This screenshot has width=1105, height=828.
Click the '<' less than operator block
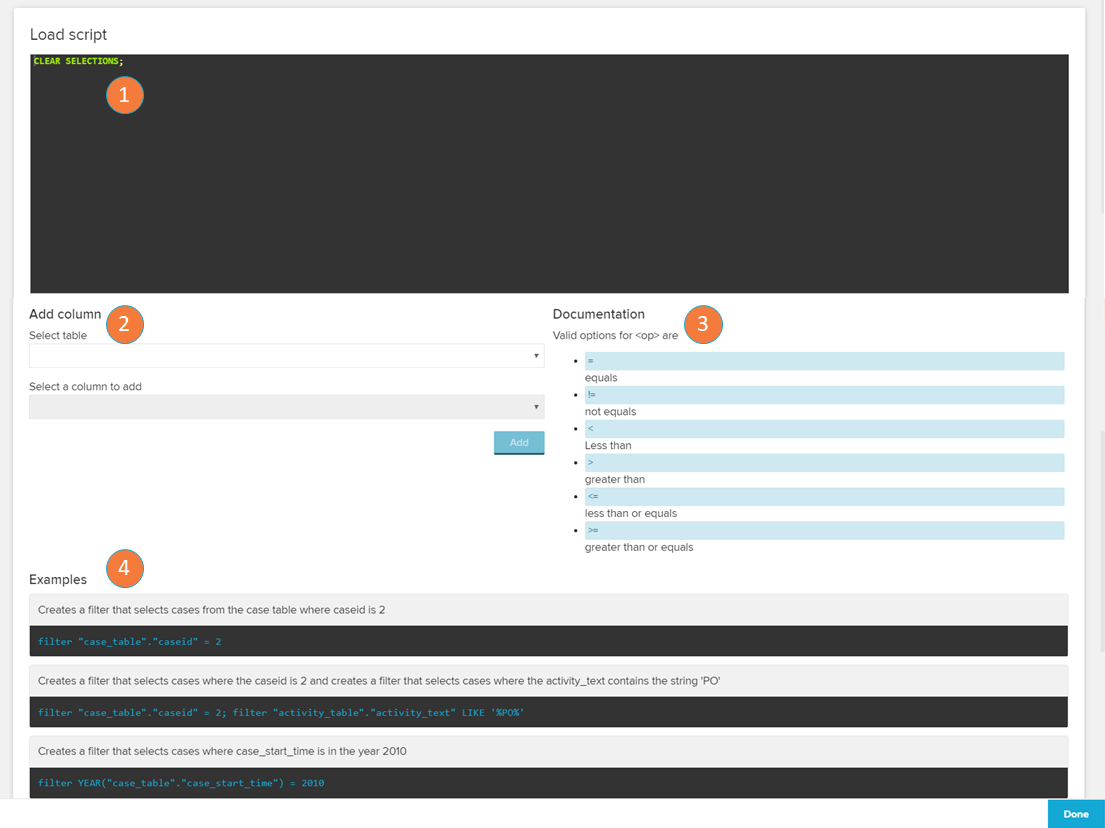824,429
